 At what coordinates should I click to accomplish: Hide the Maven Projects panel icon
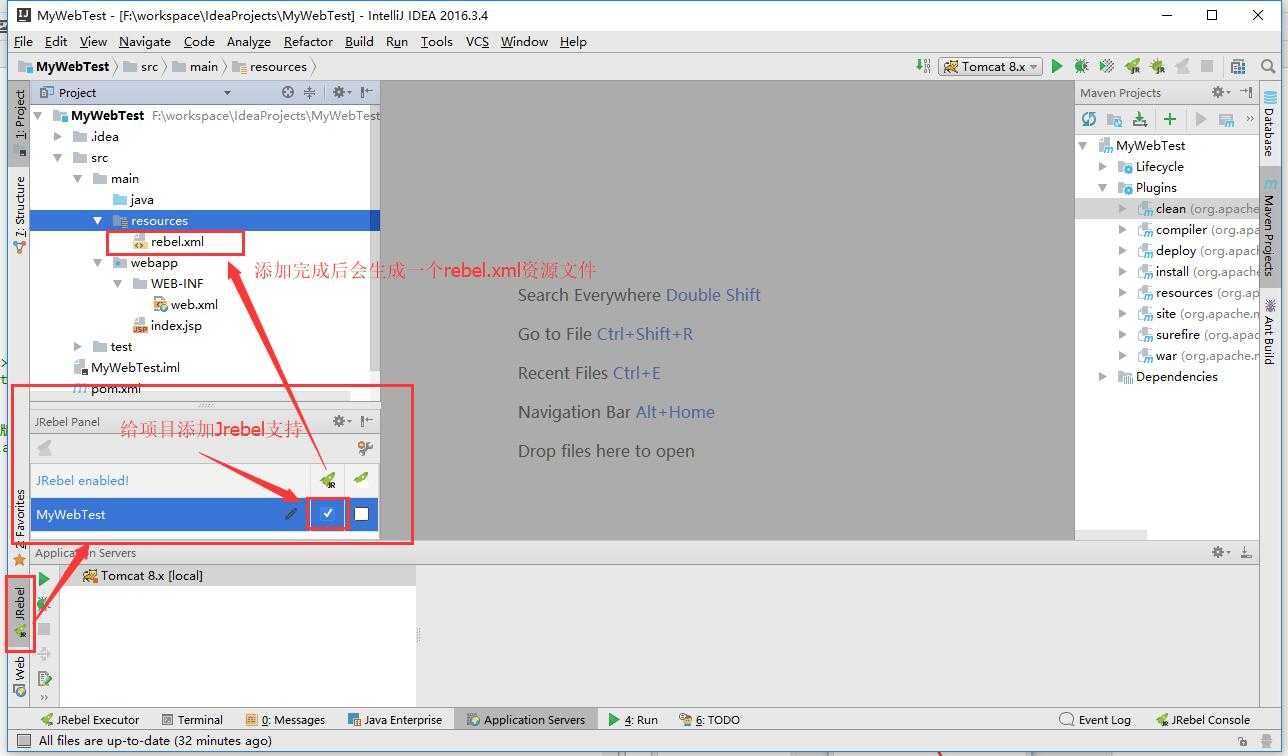(x=1246, y=92)
